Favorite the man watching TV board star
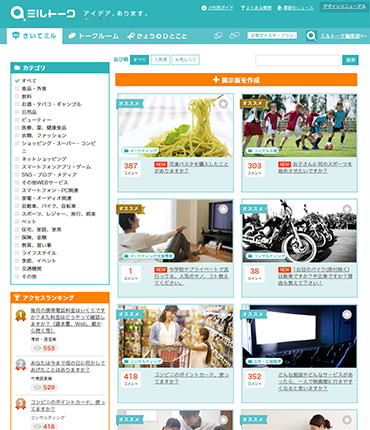This screenshot has width=370, height=430. click(x=223, y=209)
